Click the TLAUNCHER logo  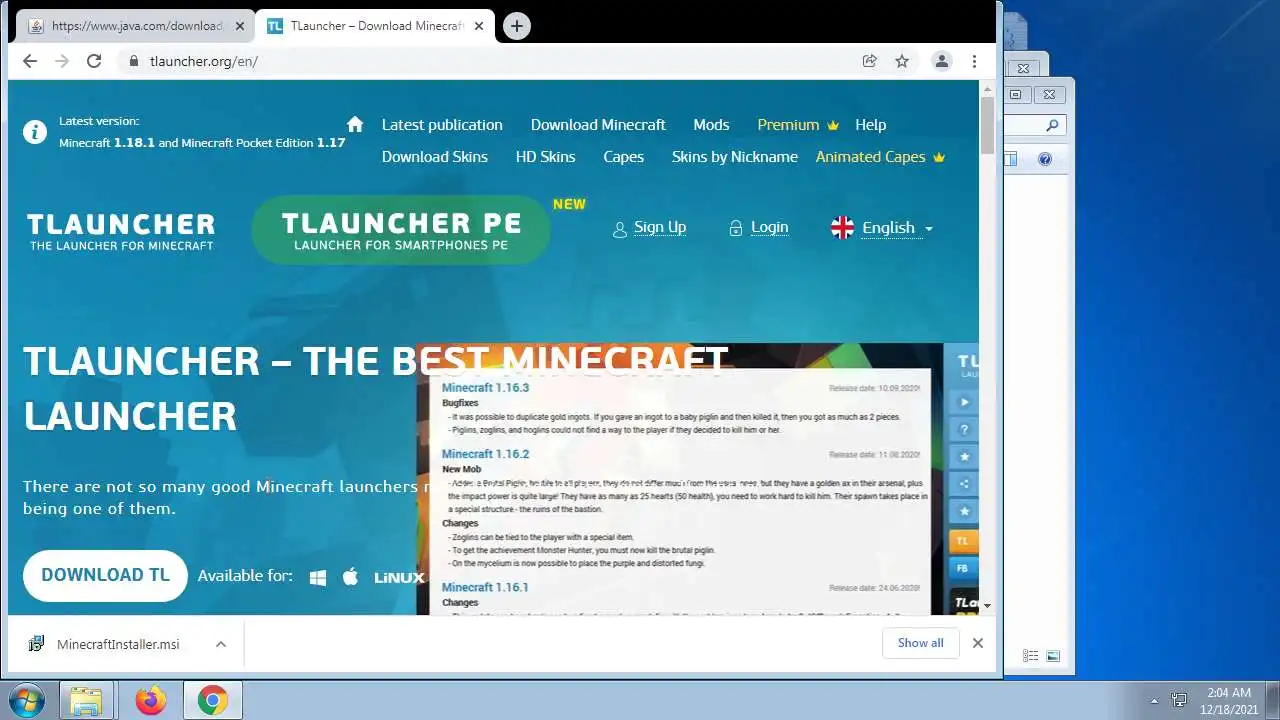click(121, 231)
